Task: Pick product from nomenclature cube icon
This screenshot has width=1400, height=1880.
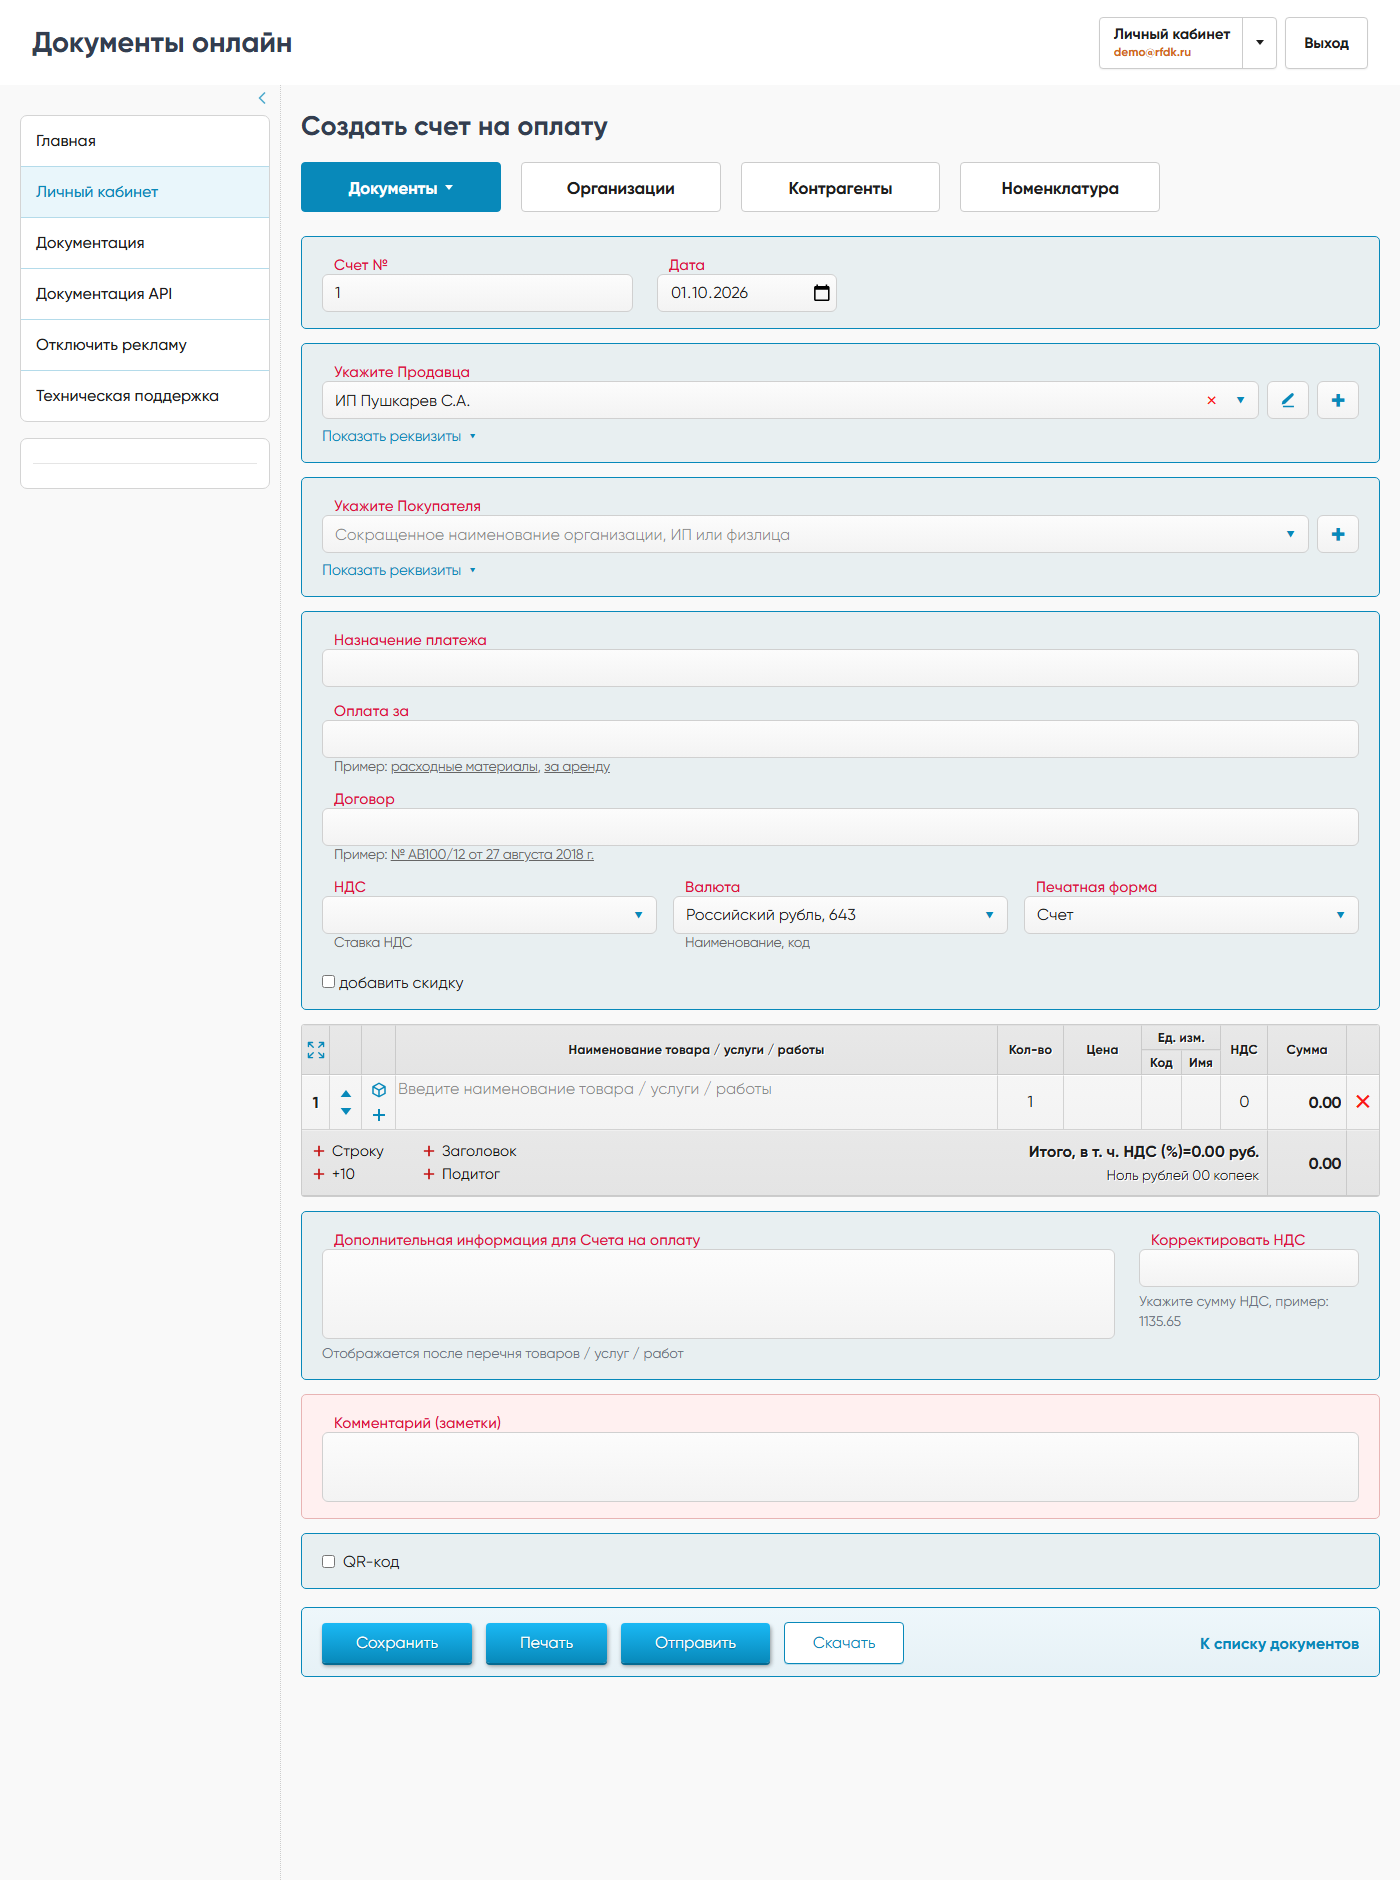Action: [x=379, y=1090]
